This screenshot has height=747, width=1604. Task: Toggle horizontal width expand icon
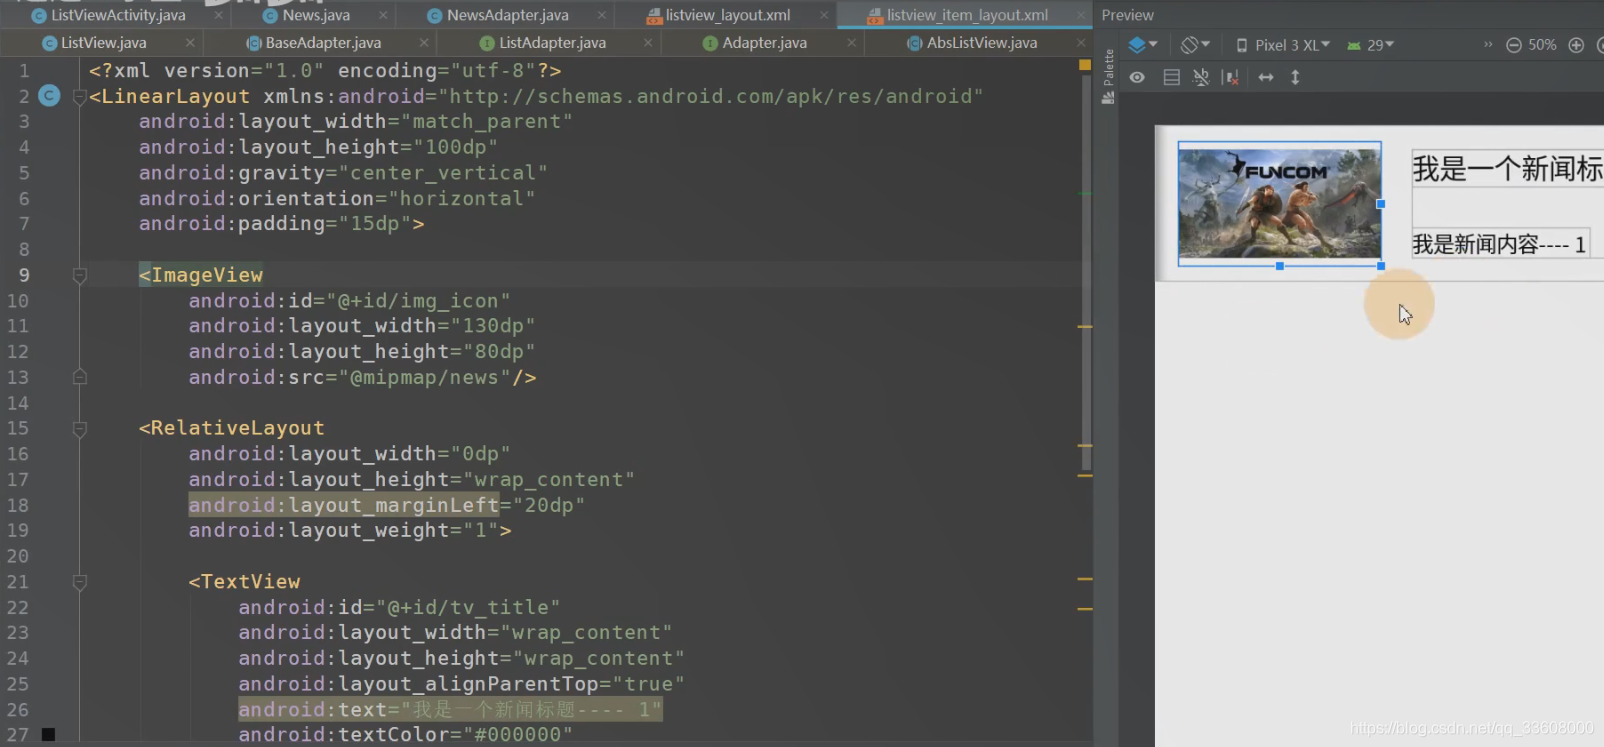[1266, 77]
